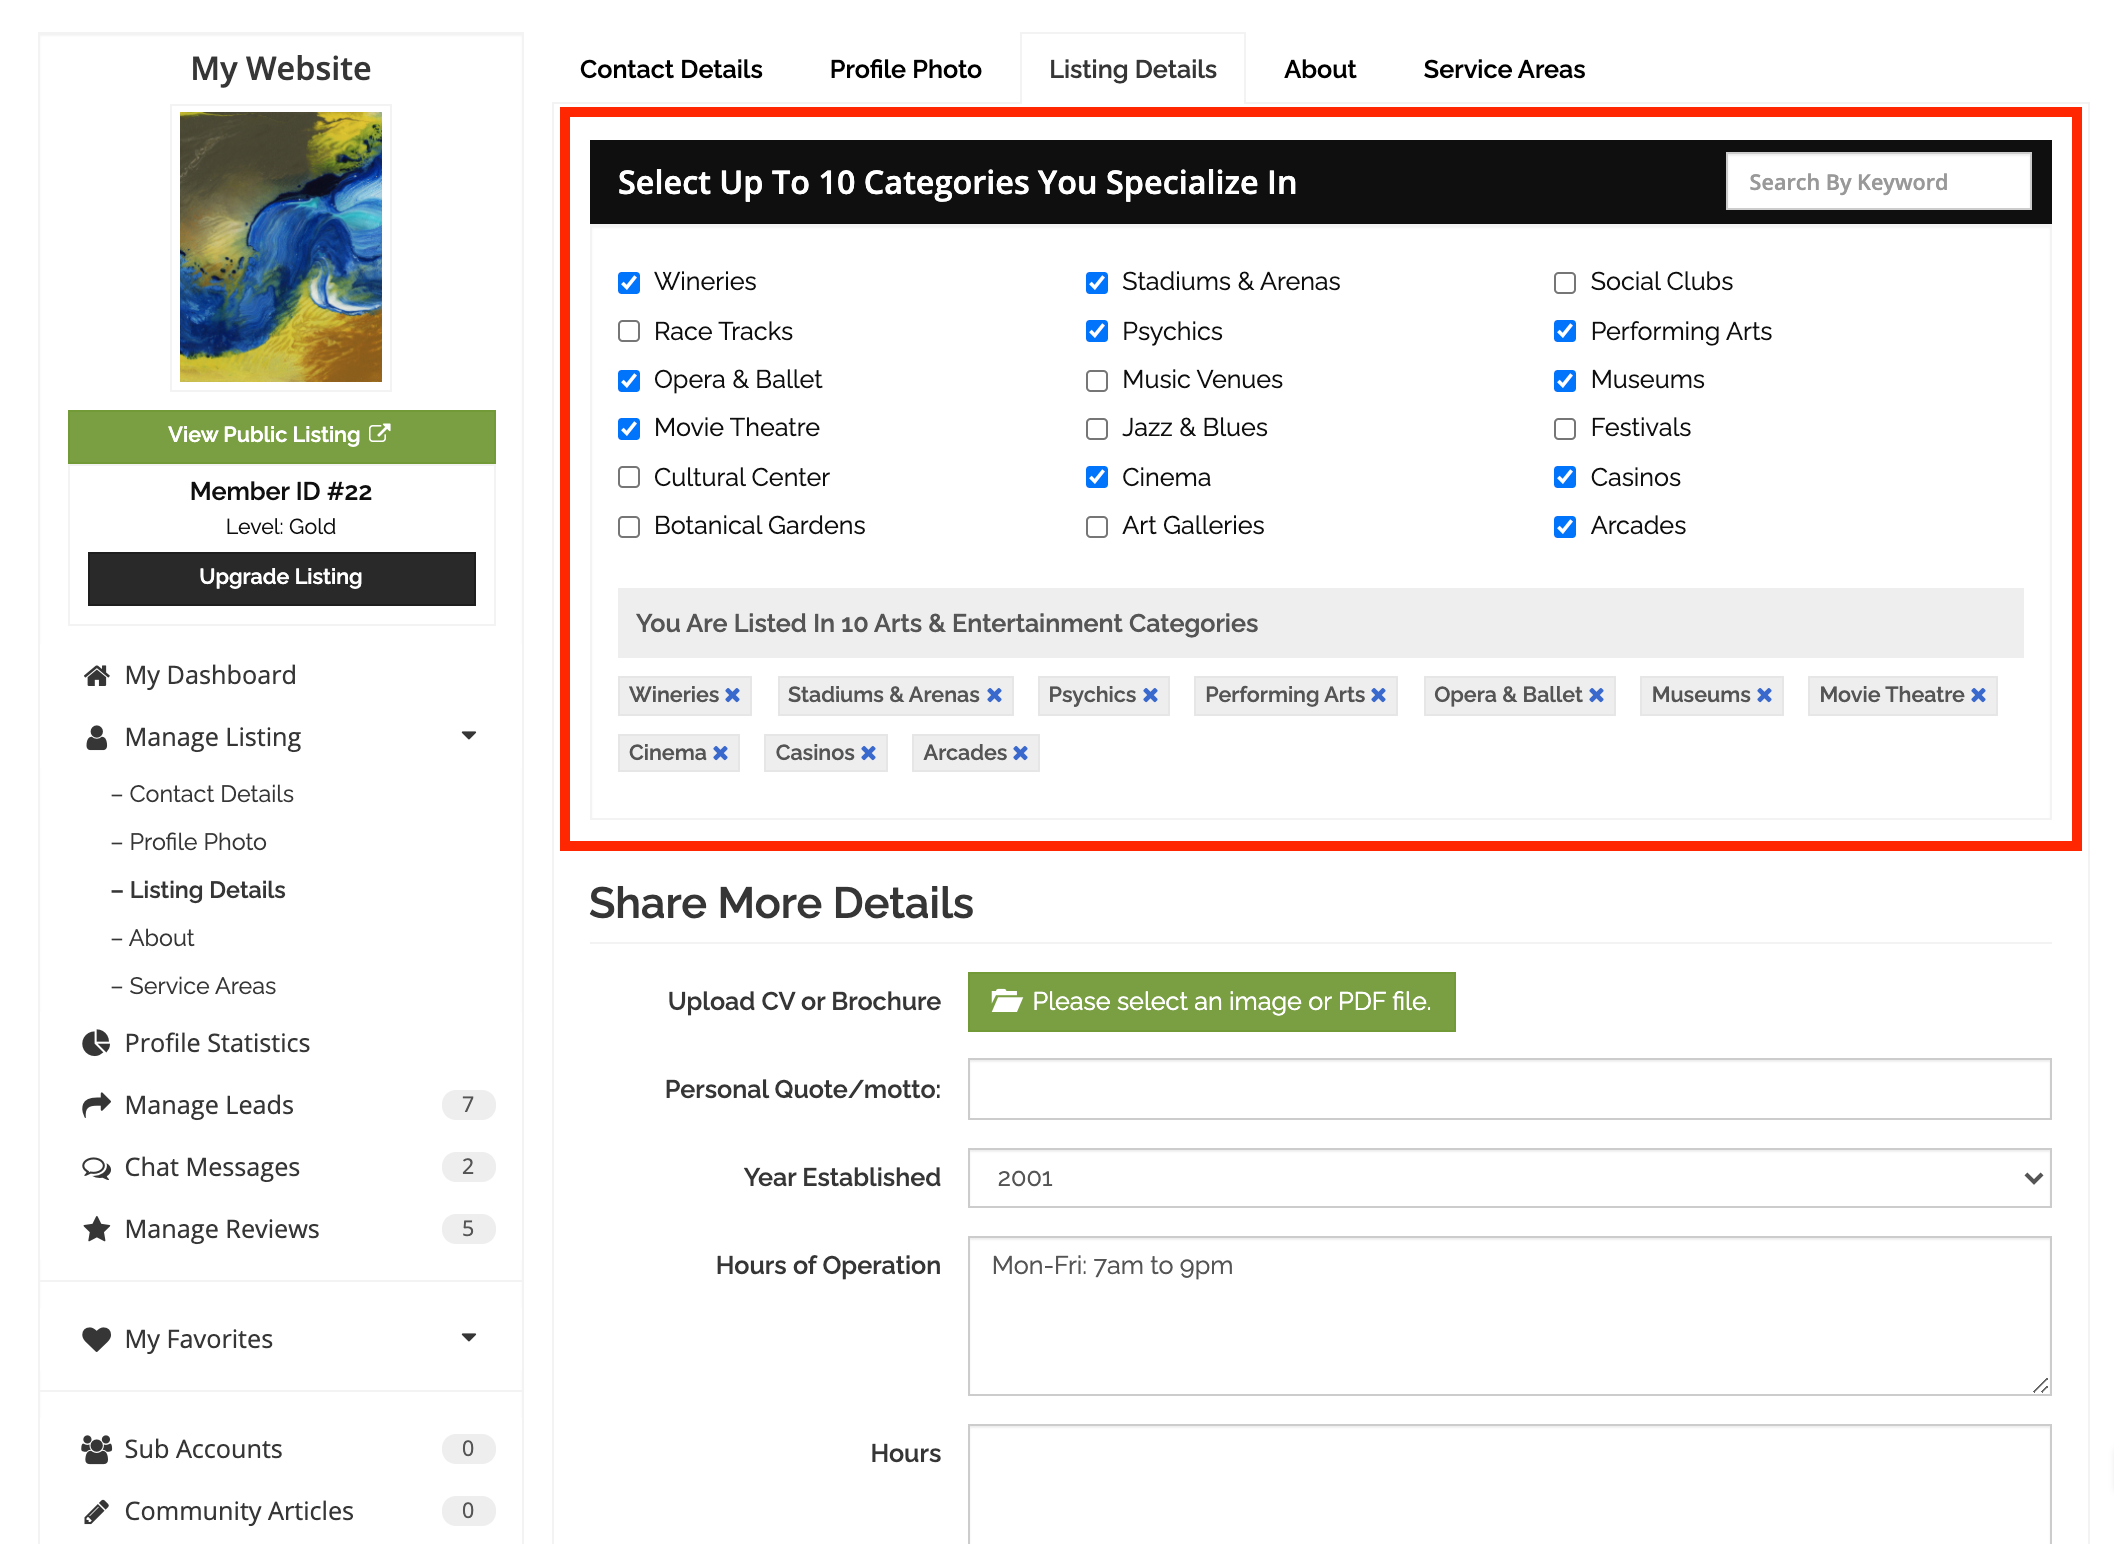Viewport: 2114px width, 1544px height.
Task: Check the Race Tracks checkbox
Action: click(629, 331)
